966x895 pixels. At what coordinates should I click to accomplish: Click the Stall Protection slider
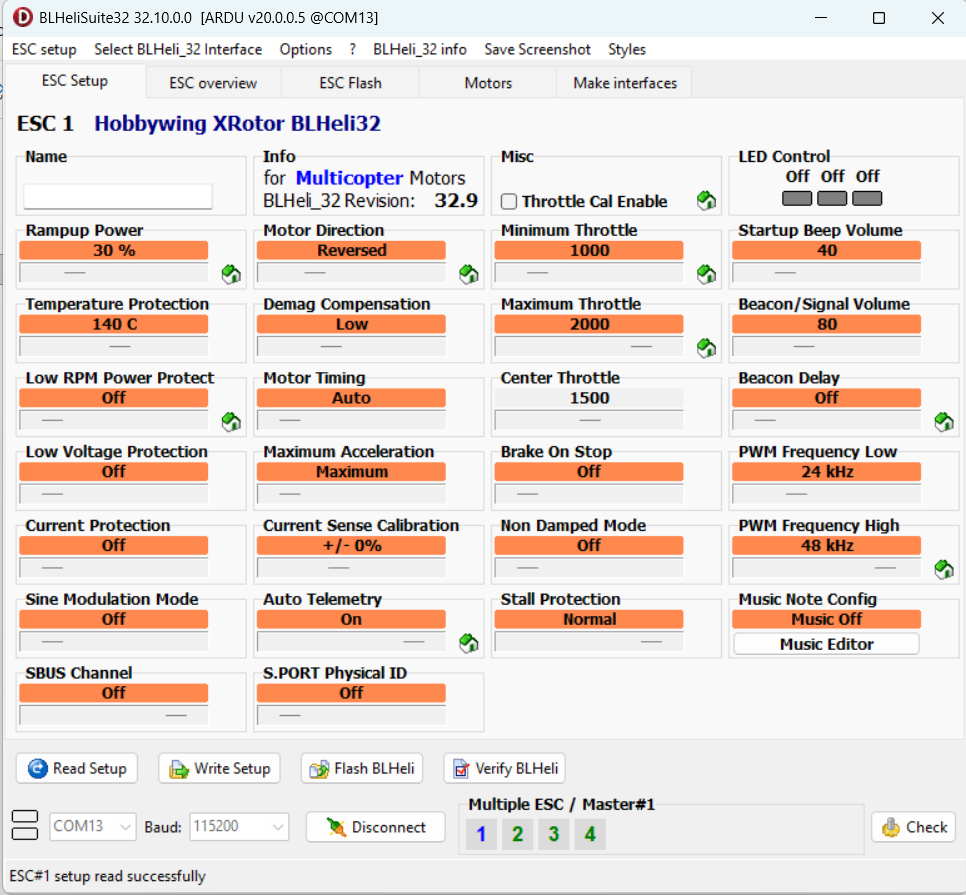589,642
